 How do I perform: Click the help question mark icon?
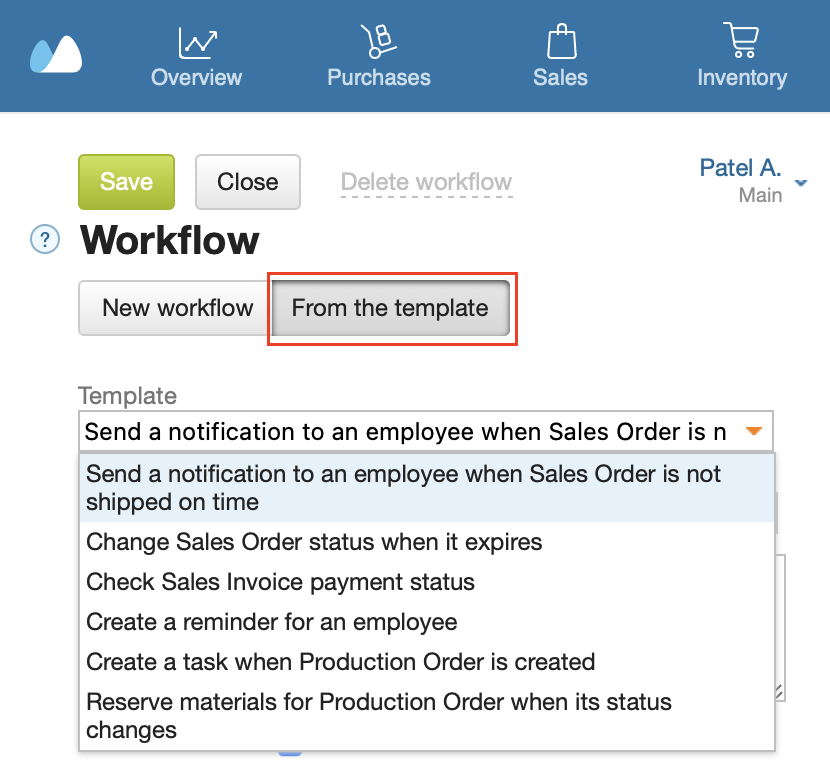pyautogui.click(x=45, y=240)
